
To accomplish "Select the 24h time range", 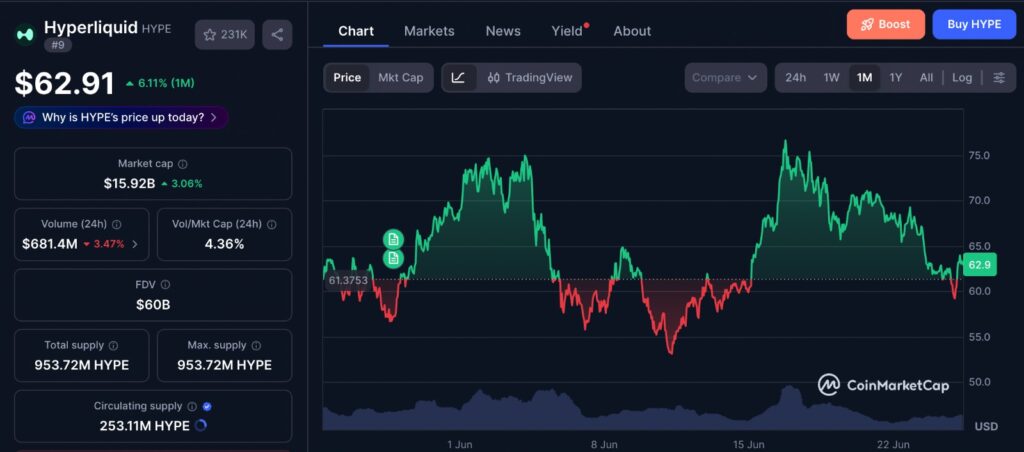I will click(x=795, y=78).
